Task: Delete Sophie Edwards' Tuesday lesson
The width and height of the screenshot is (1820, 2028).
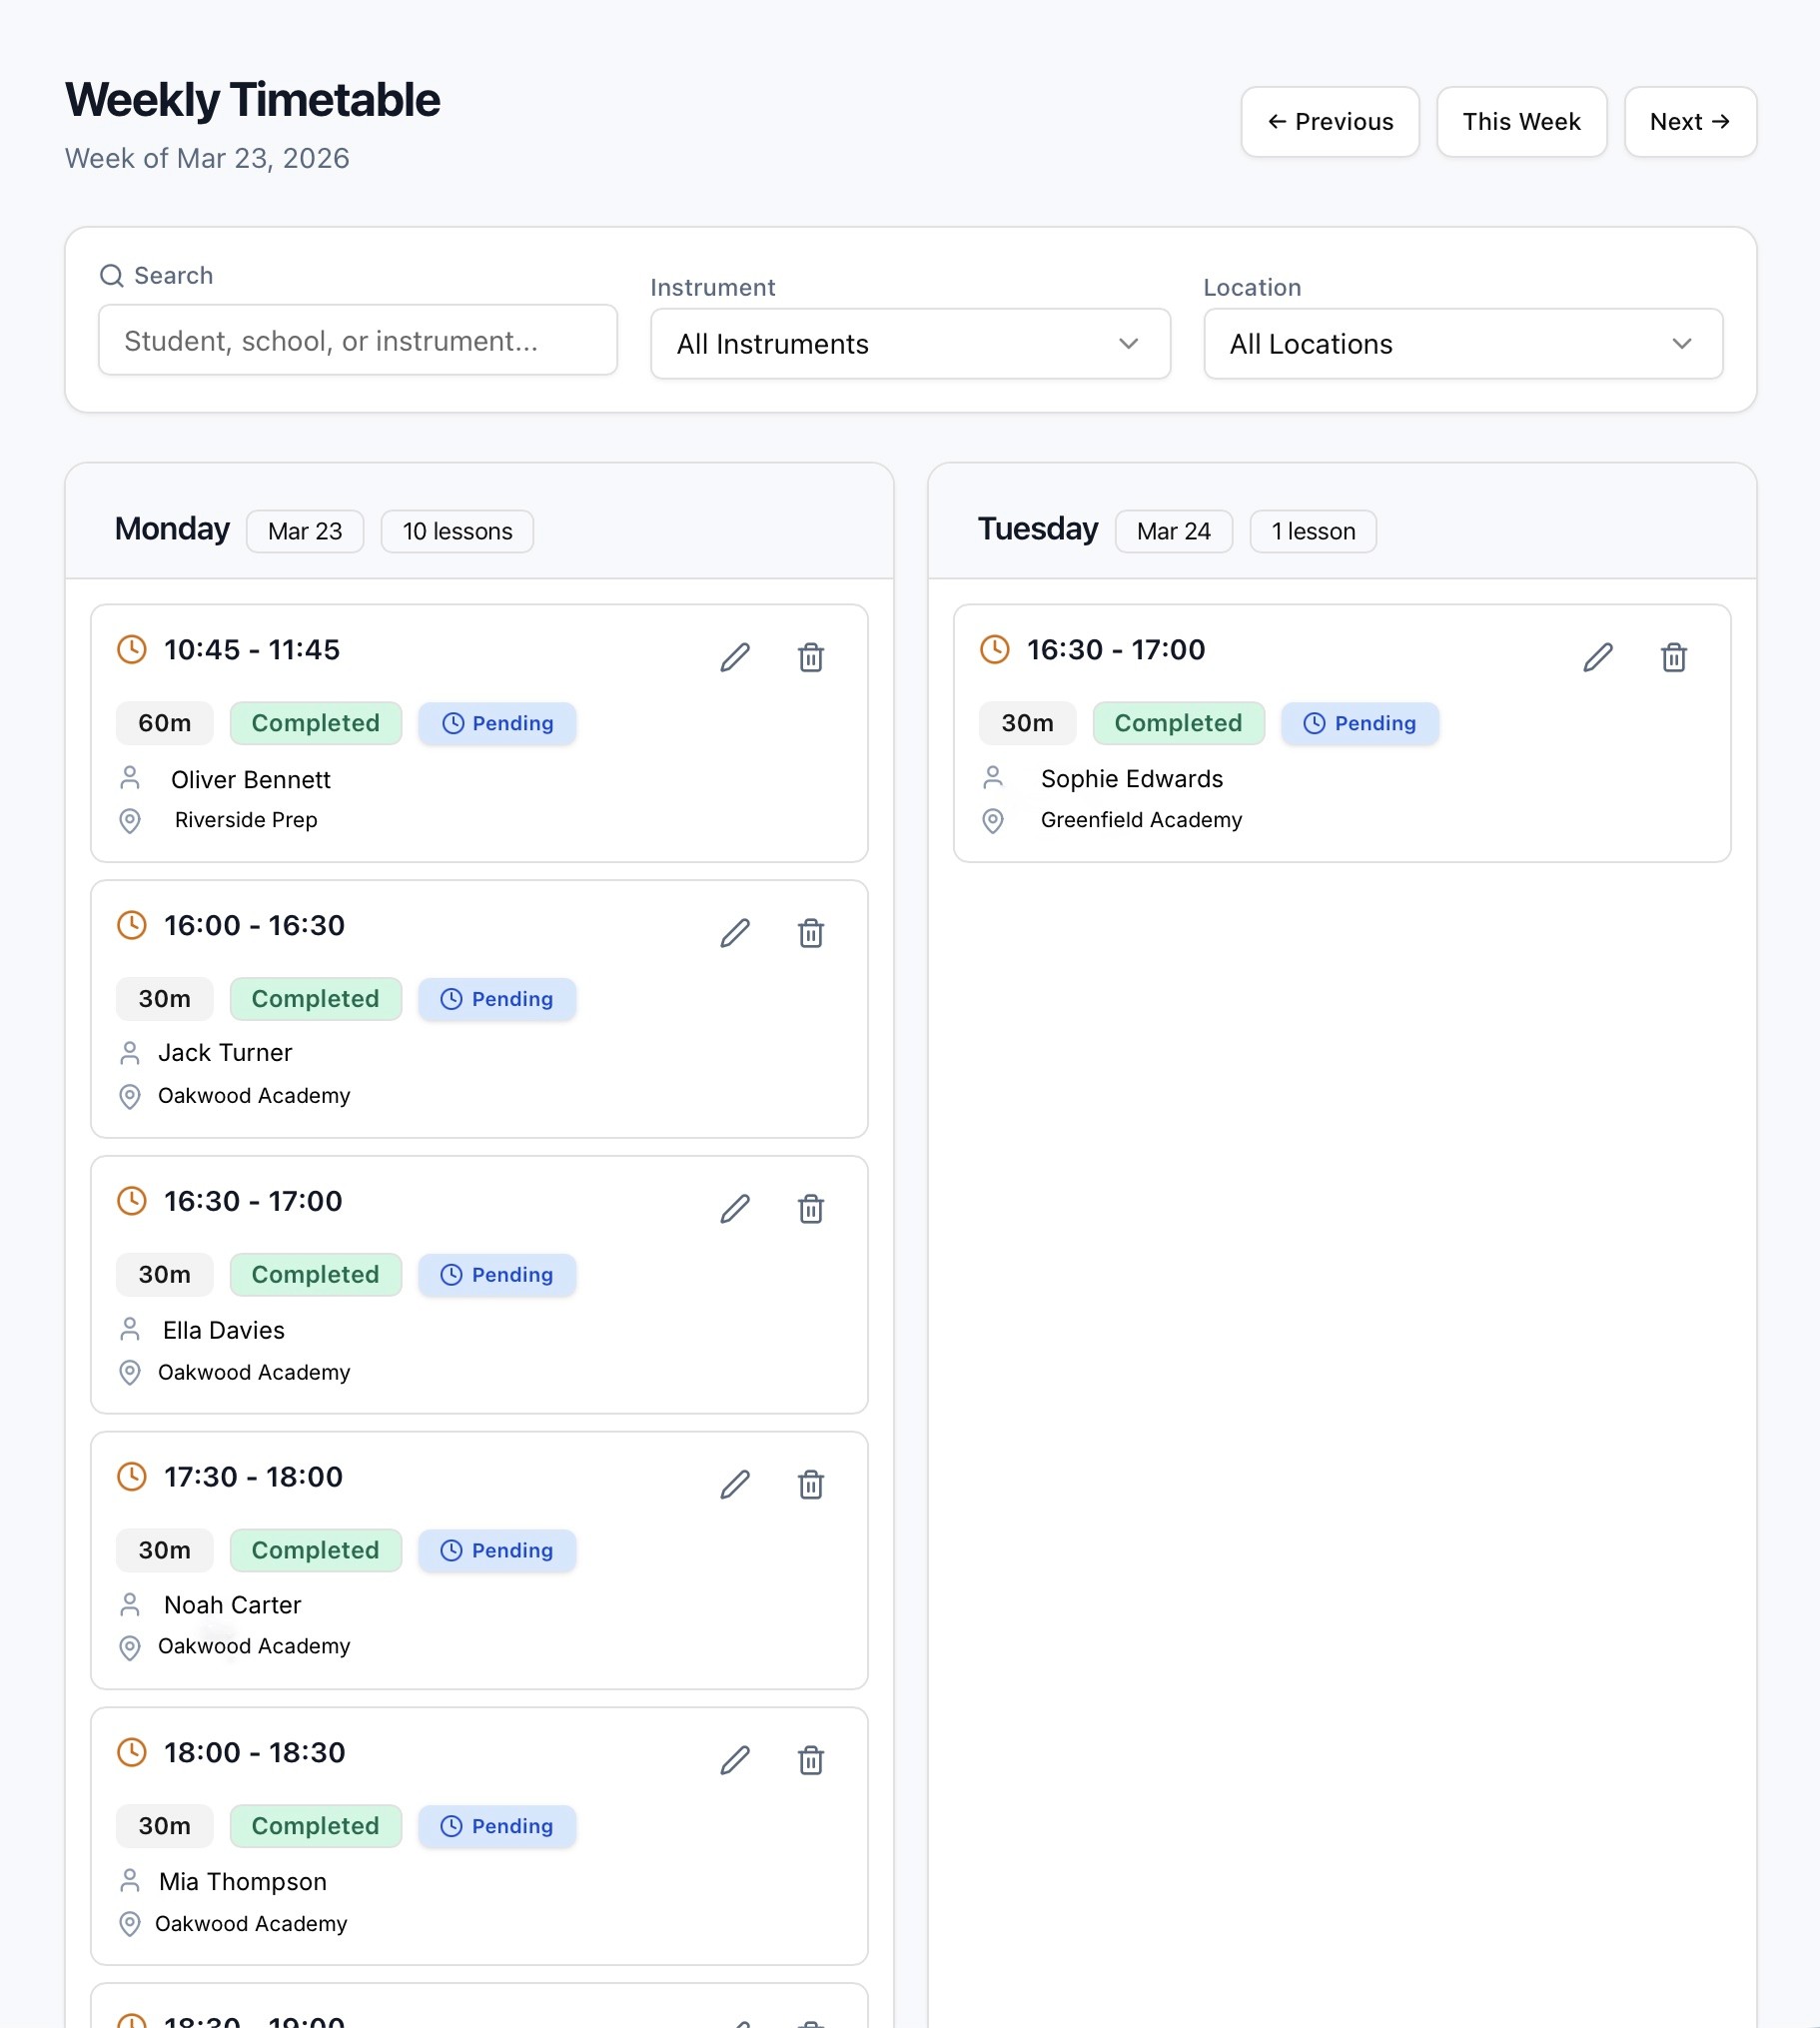Action: tap(1673, 657)
